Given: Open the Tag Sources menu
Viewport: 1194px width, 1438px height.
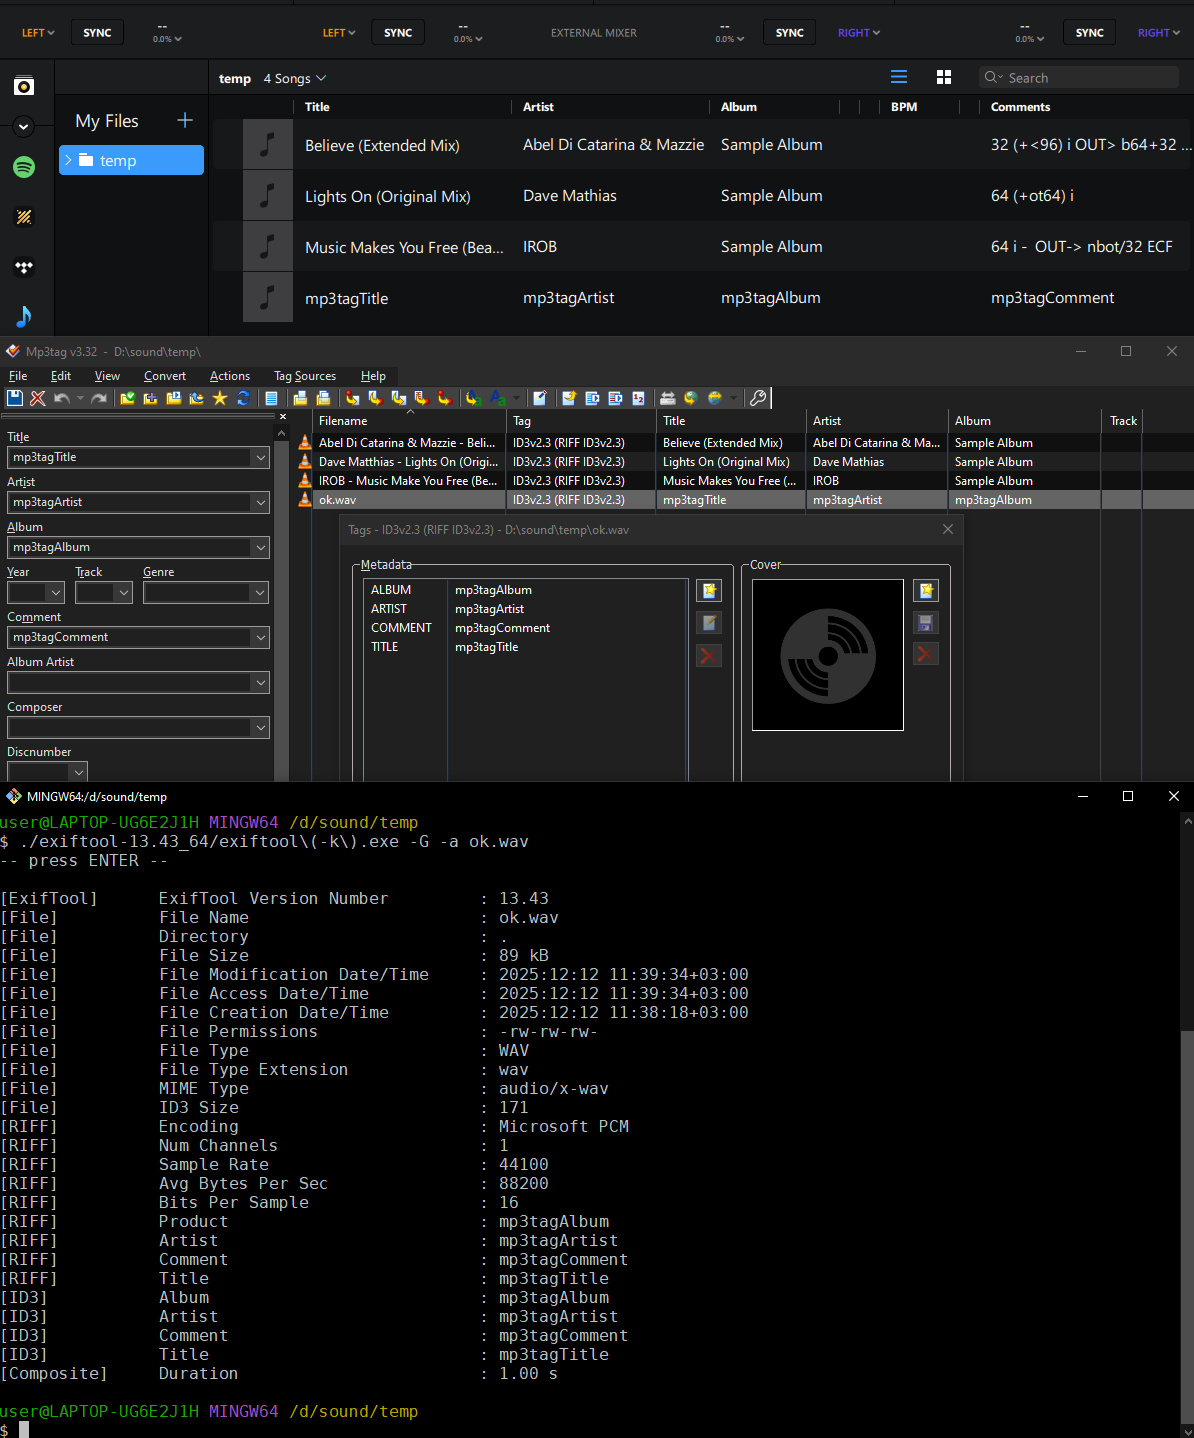Looking at the screenshot, I should (x=305, y=376).
